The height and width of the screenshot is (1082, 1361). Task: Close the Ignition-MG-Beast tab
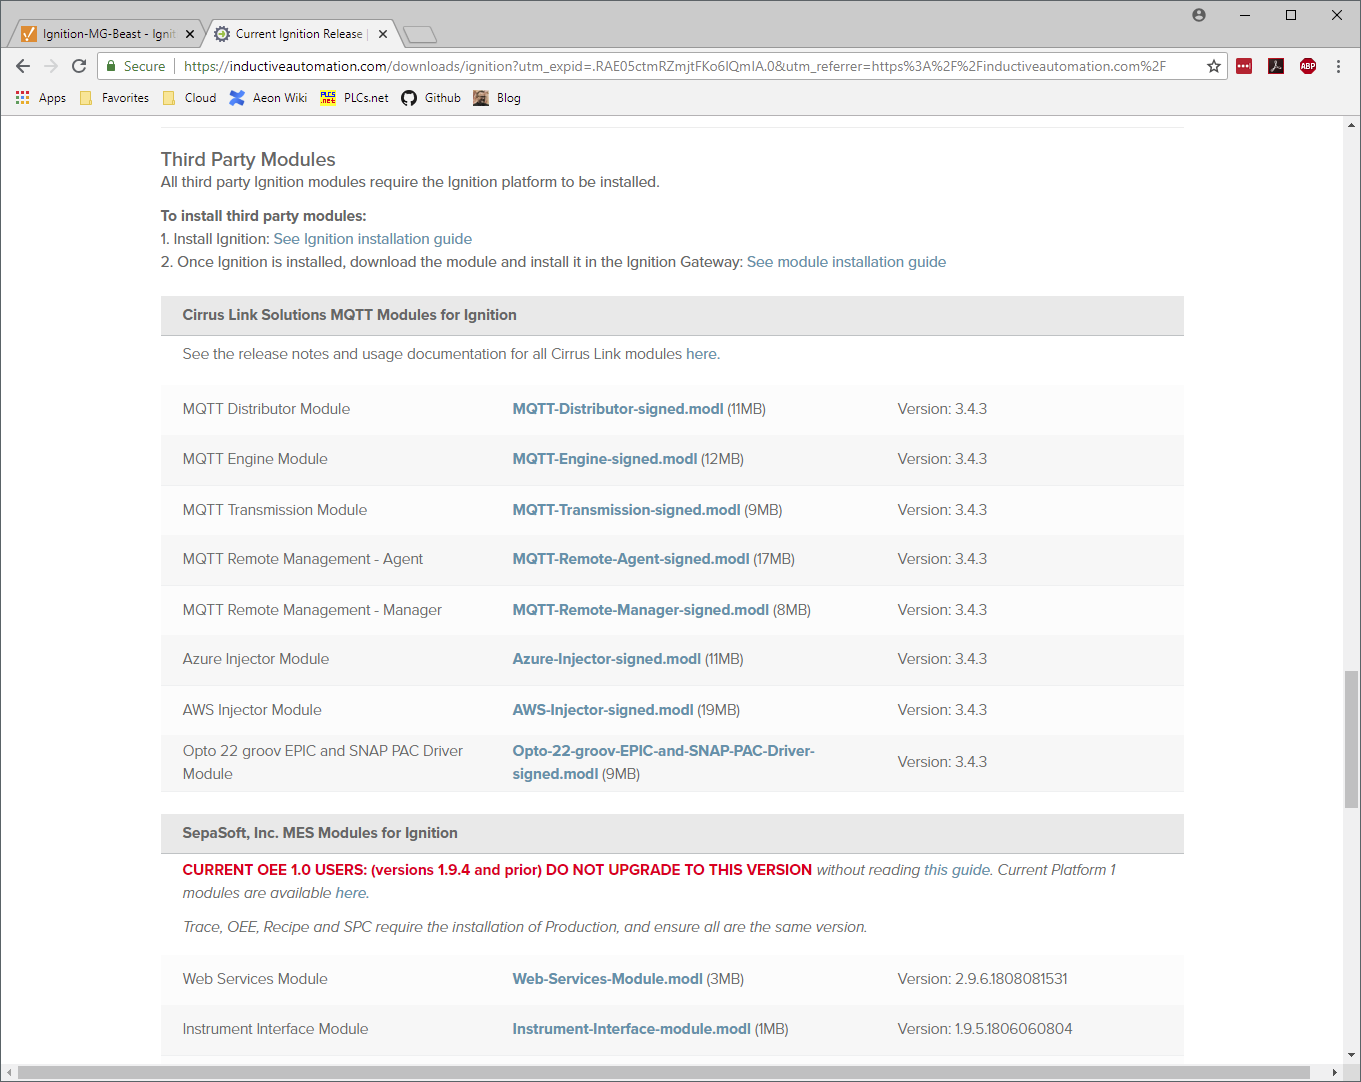tap(190, 34)
